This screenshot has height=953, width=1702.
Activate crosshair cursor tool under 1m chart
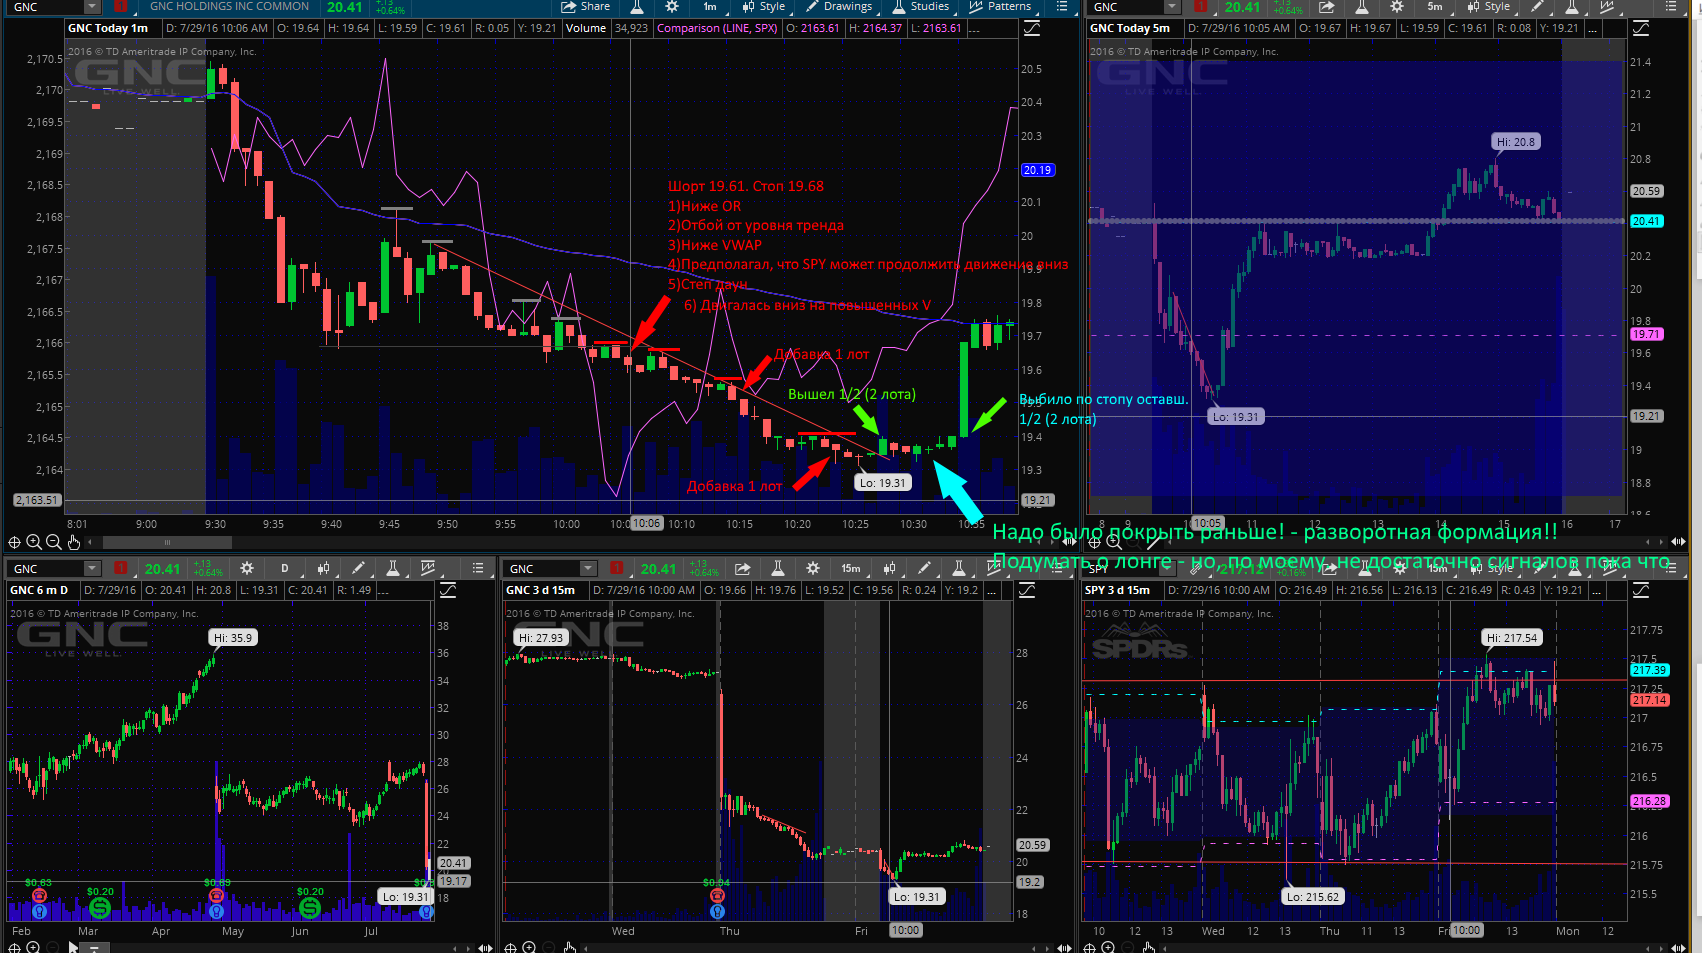[14, 542]
